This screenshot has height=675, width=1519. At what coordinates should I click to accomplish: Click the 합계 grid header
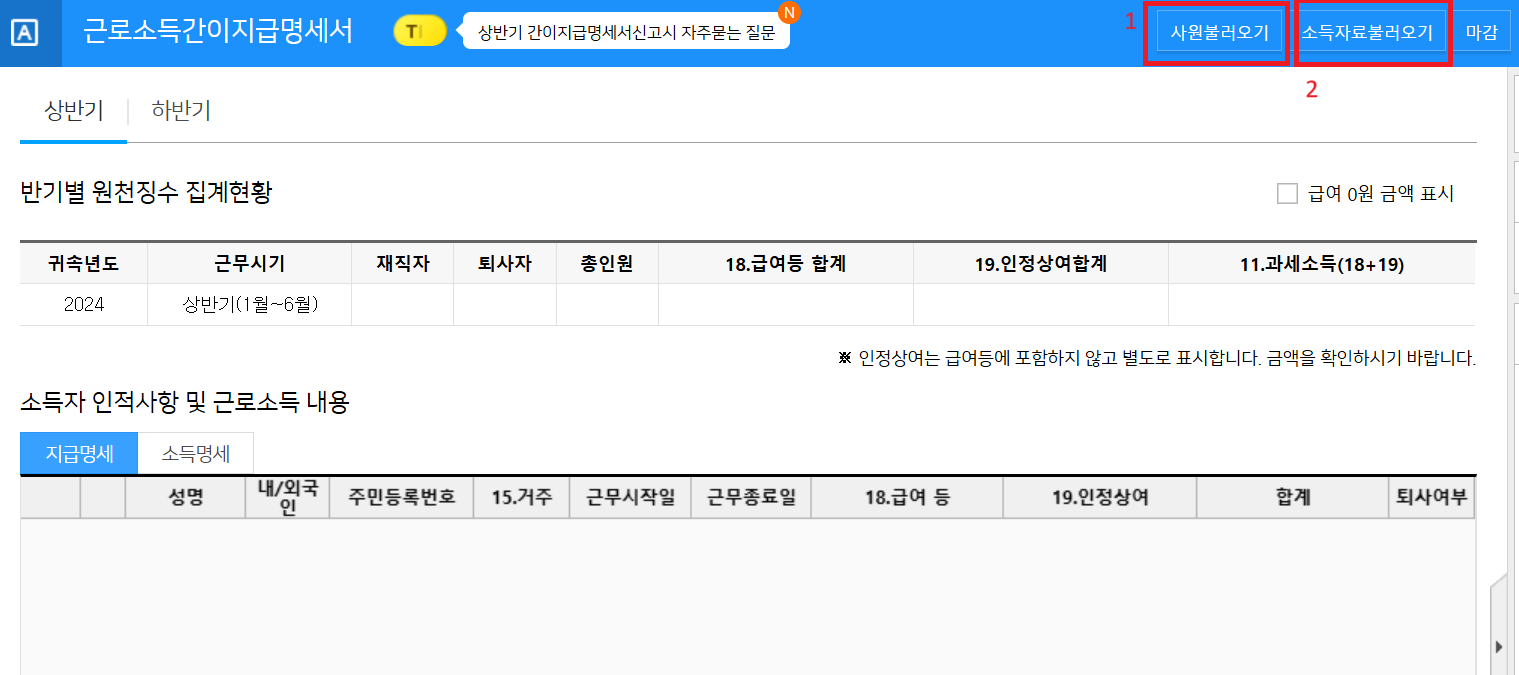pyautogui.click(x=1293, y=497)
